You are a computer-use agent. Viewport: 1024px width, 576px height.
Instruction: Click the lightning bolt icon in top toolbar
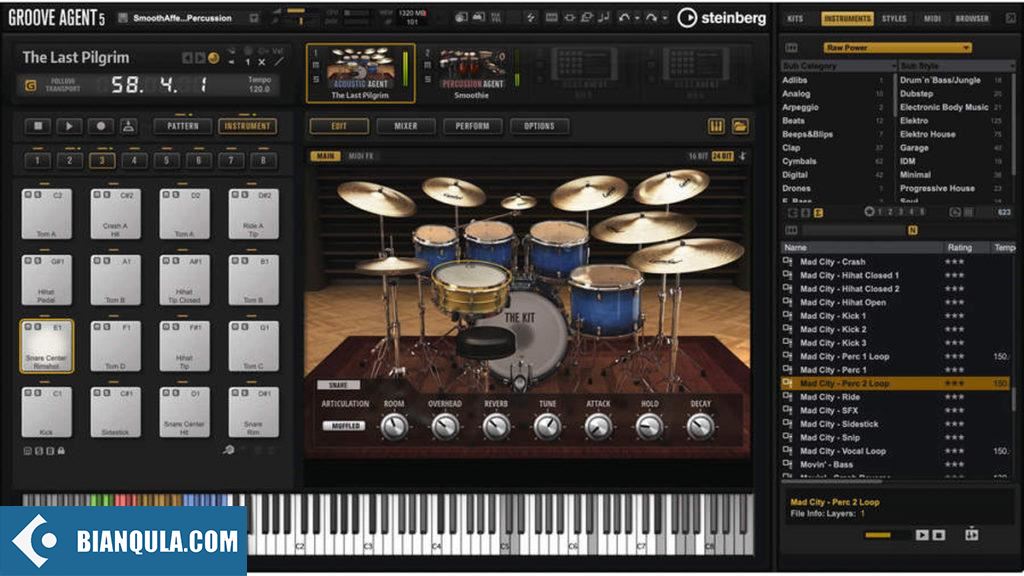click(x=530, y=18)
